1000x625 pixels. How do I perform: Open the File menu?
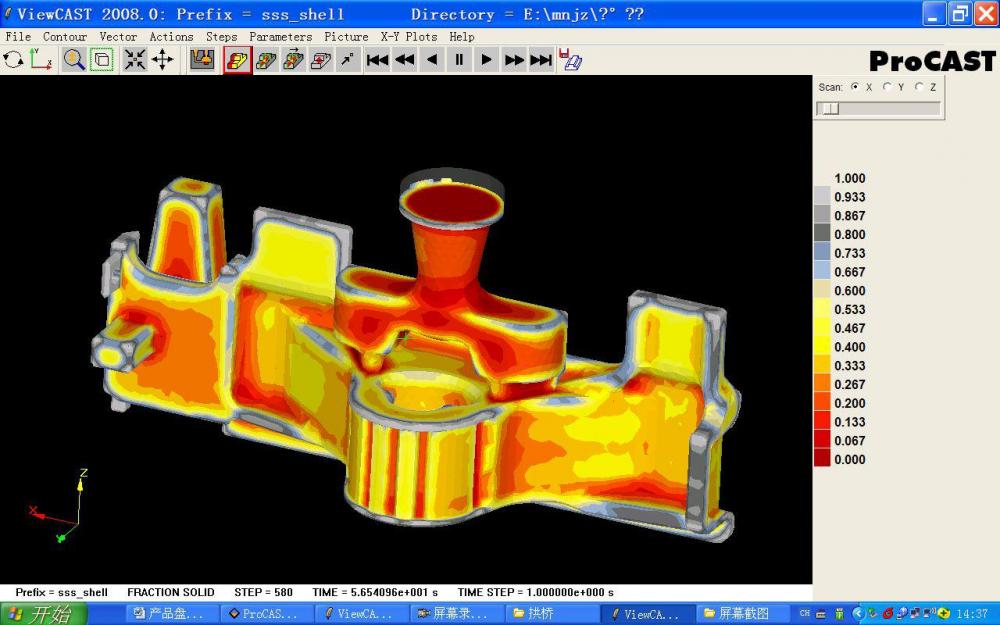[18, 37]
